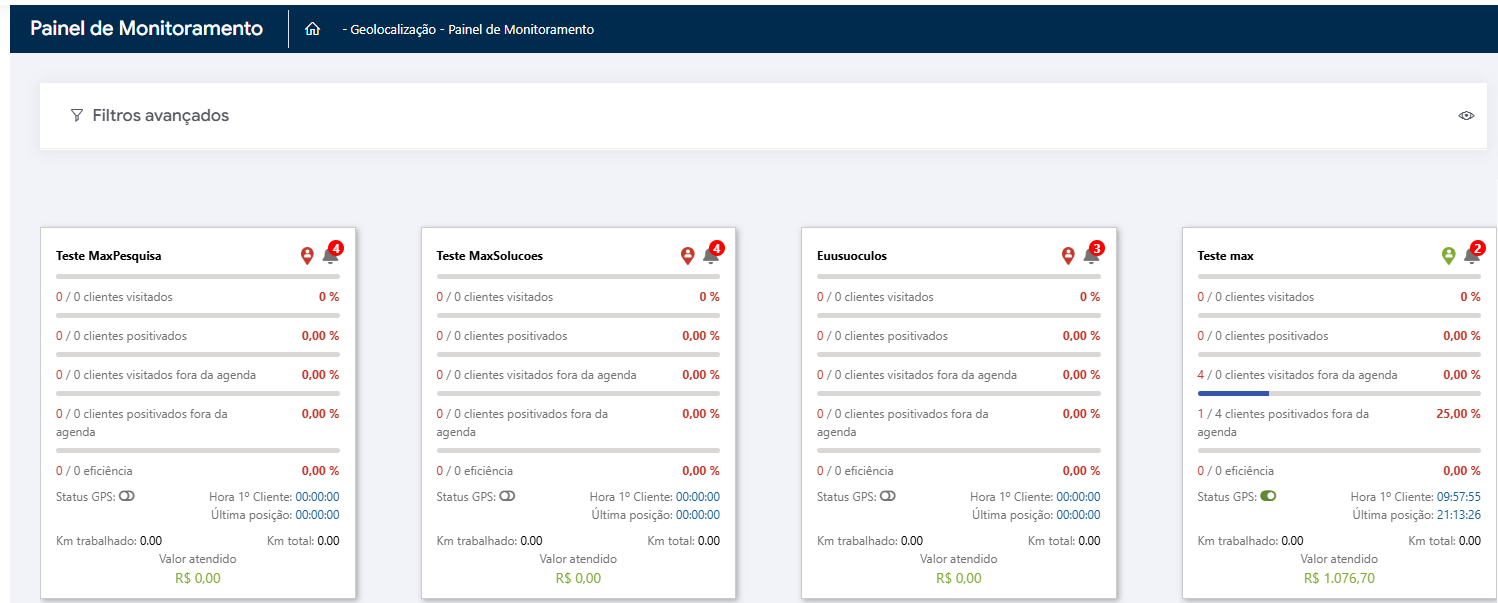Screen dimensions: 1498x603
Task: Toggle GPS status switch on Teste max card
Action: [1268, 496]
